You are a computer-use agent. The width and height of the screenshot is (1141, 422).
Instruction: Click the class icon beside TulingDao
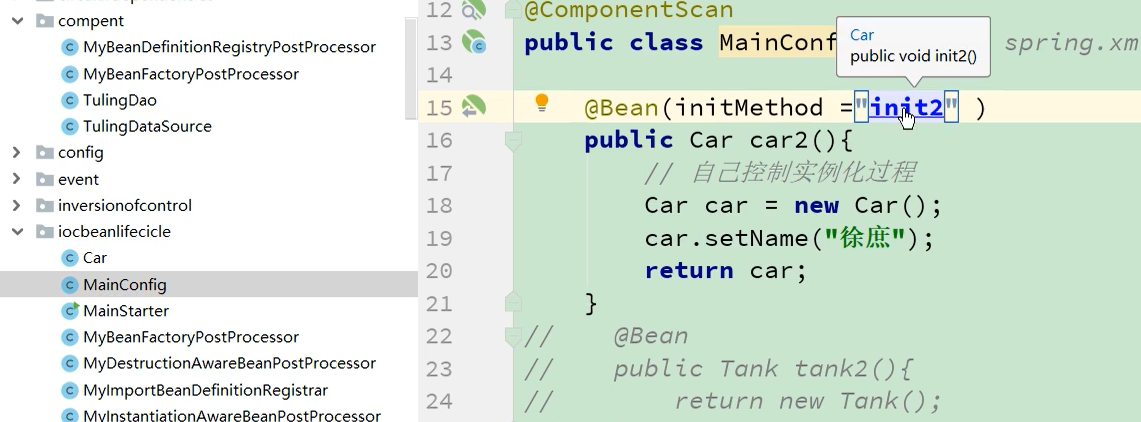pyautogui.click(x=70, y=100)
